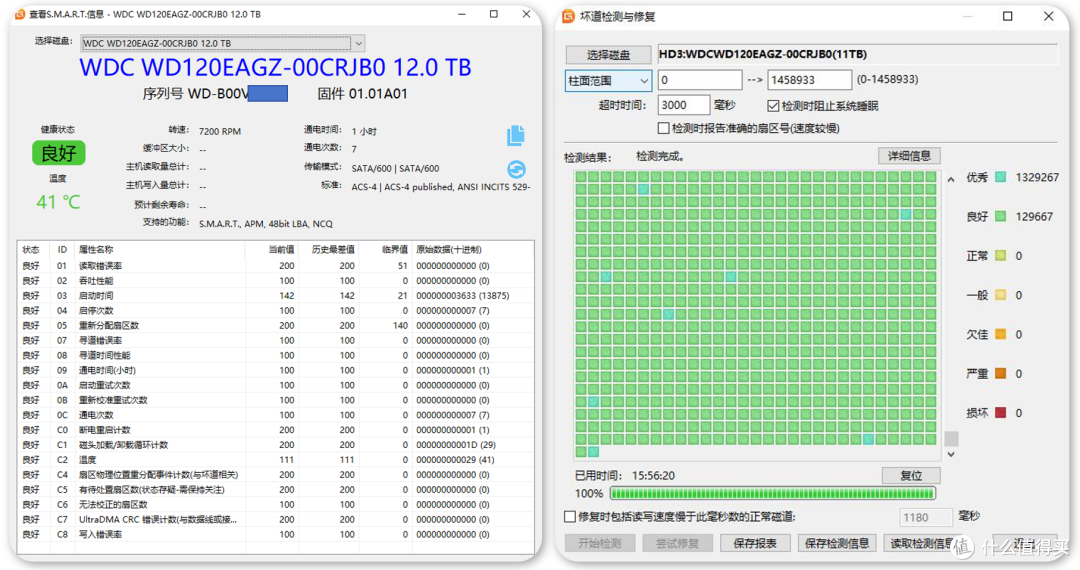1080x570 pixels.
Task: Click the block map scrollbar thumb
Action: point(951,439)
